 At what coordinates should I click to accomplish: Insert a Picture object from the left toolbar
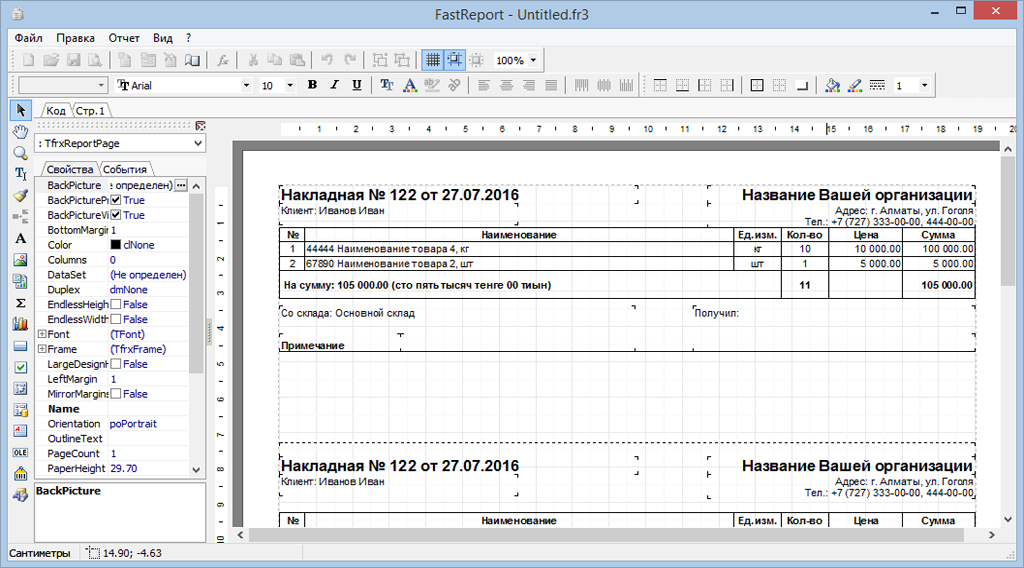pos(20,260)
